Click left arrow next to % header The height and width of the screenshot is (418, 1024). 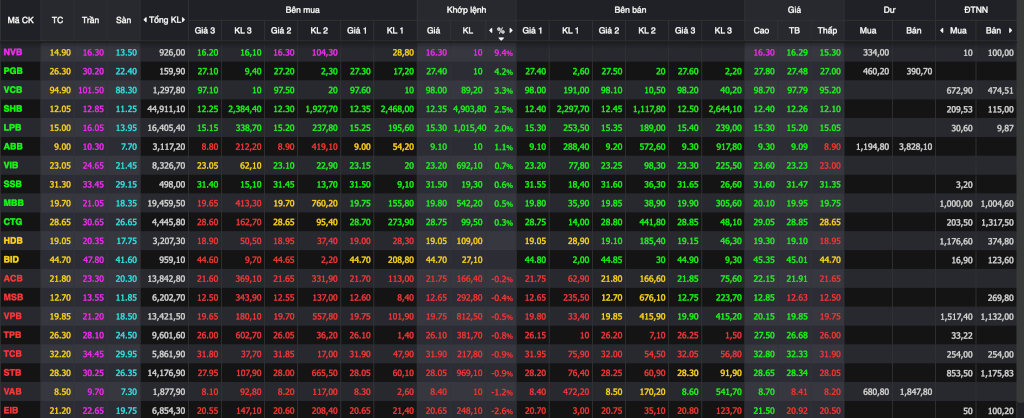coord(490,31)
